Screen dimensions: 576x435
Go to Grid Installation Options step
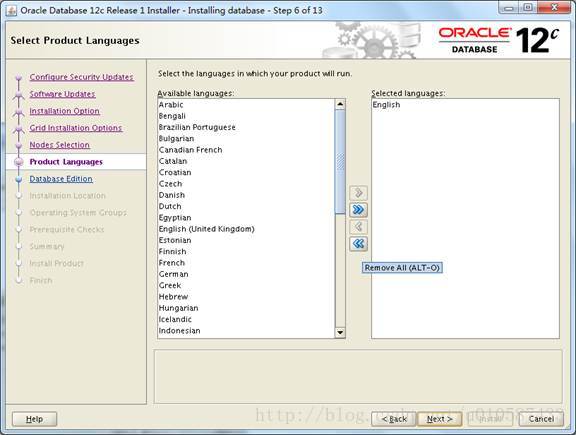(x=76, y=128)
